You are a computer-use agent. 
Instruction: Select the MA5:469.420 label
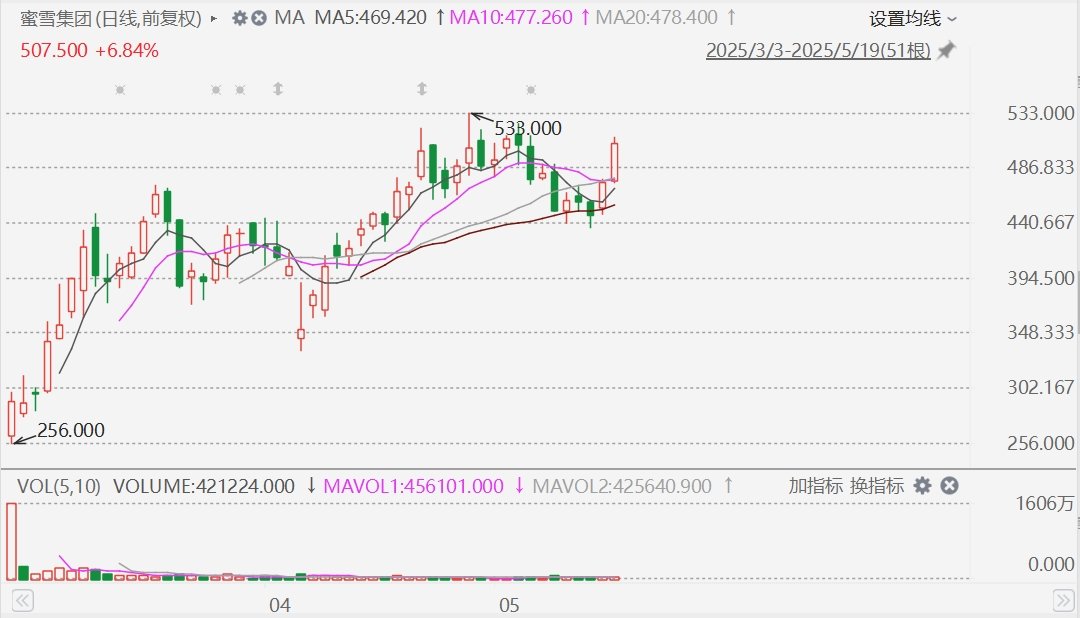coord(371,18)
